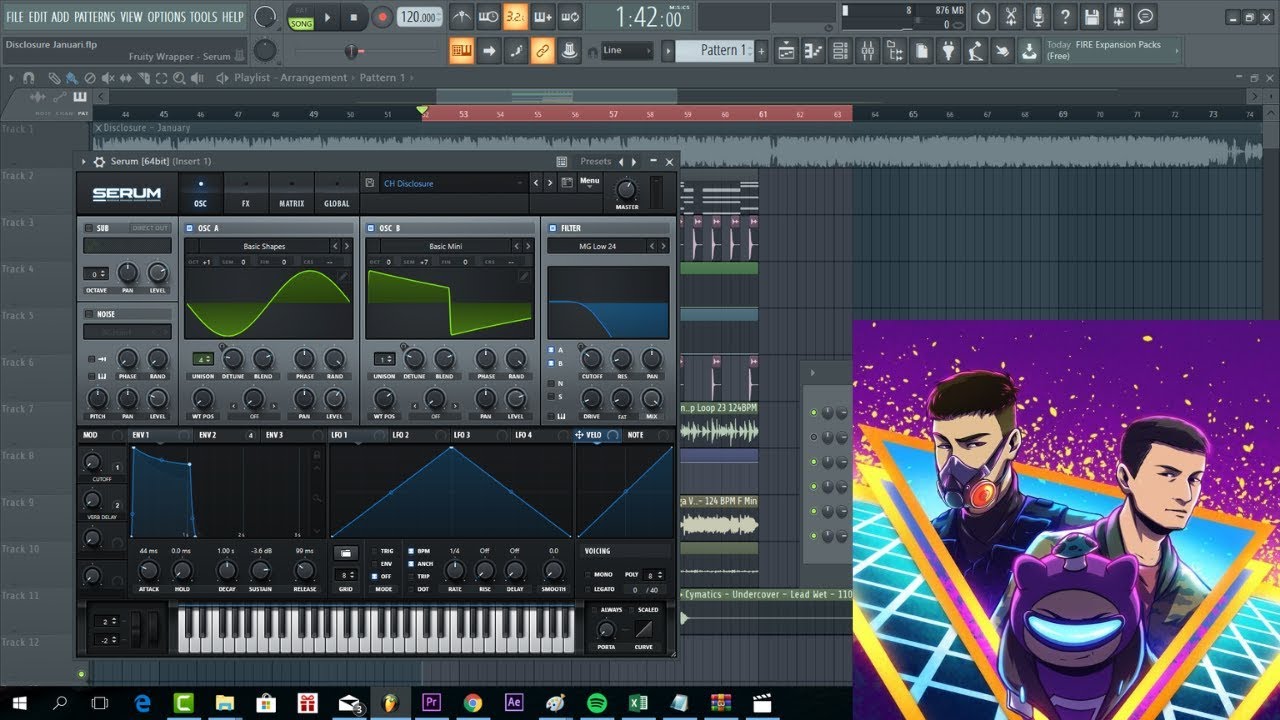Go to next Serum preset arrow
The image size is (1280, 720).
550,183
